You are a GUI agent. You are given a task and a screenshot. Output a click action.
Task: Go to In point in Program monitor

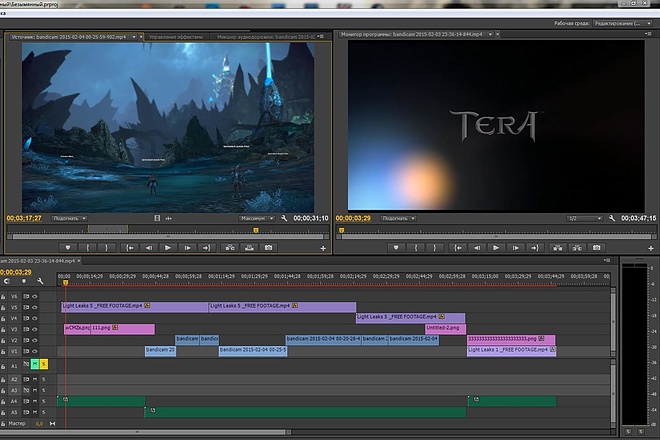[458, 248]
